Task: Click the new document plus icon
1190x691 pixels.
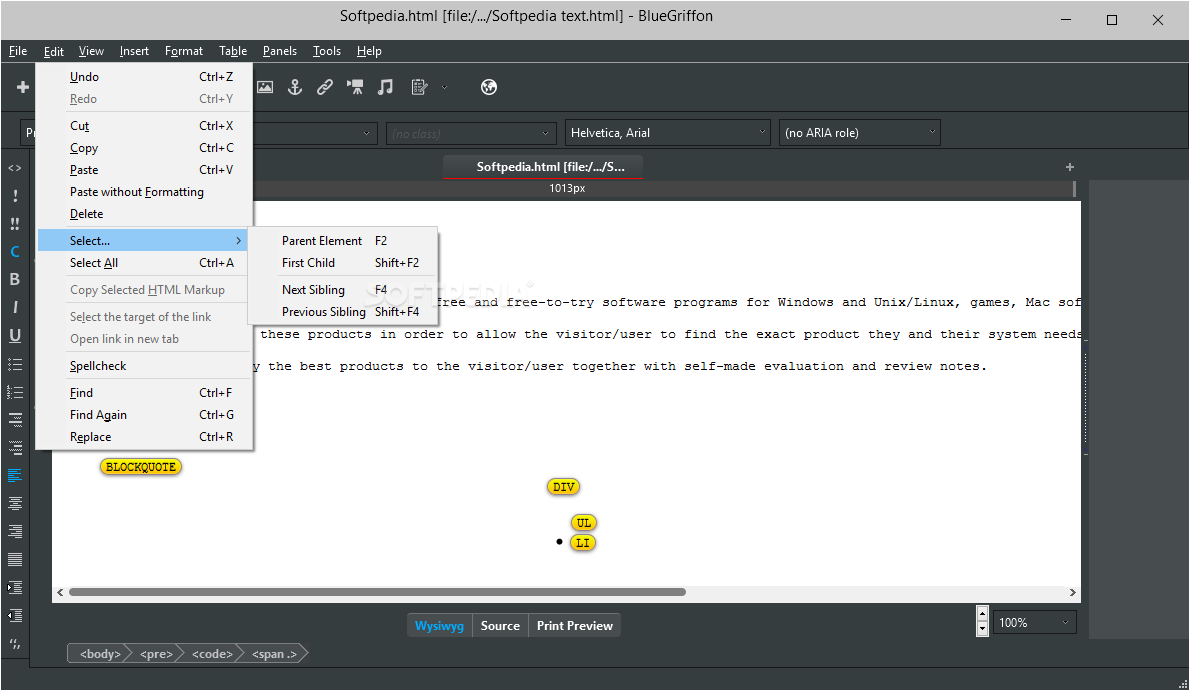Action: point(23,87)
